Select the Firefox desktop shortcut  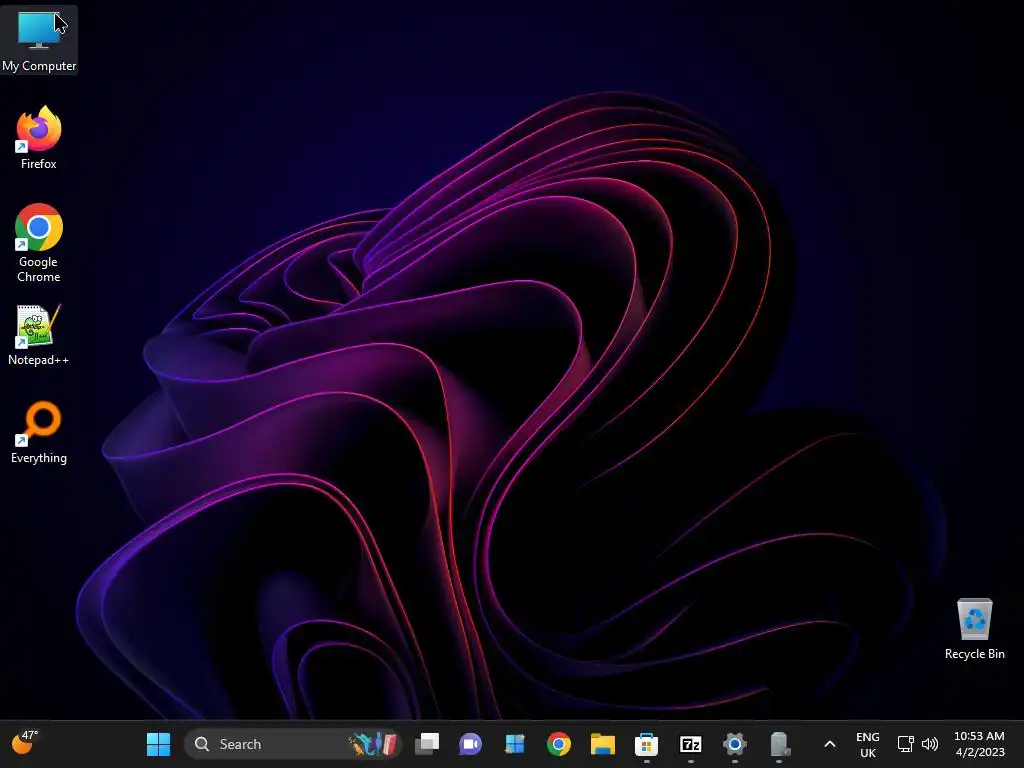pyautogui.click(x=39, y=138)
